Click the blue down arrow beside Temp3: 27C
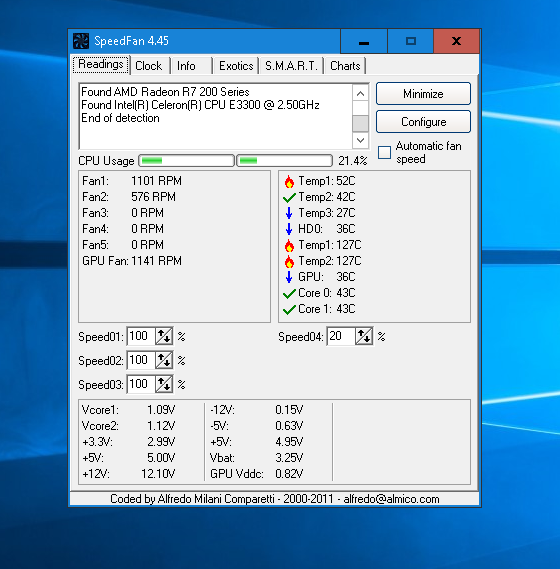The width and height of the screenshot is (560, 569). click(x=289, y=213)
